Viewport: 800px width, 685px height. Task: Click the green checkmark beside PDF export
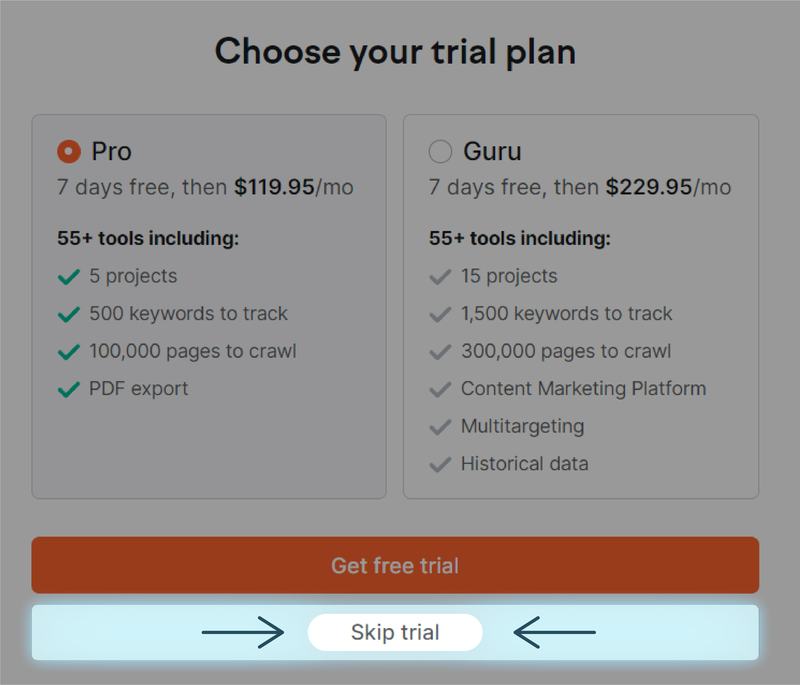pos(68,389)
